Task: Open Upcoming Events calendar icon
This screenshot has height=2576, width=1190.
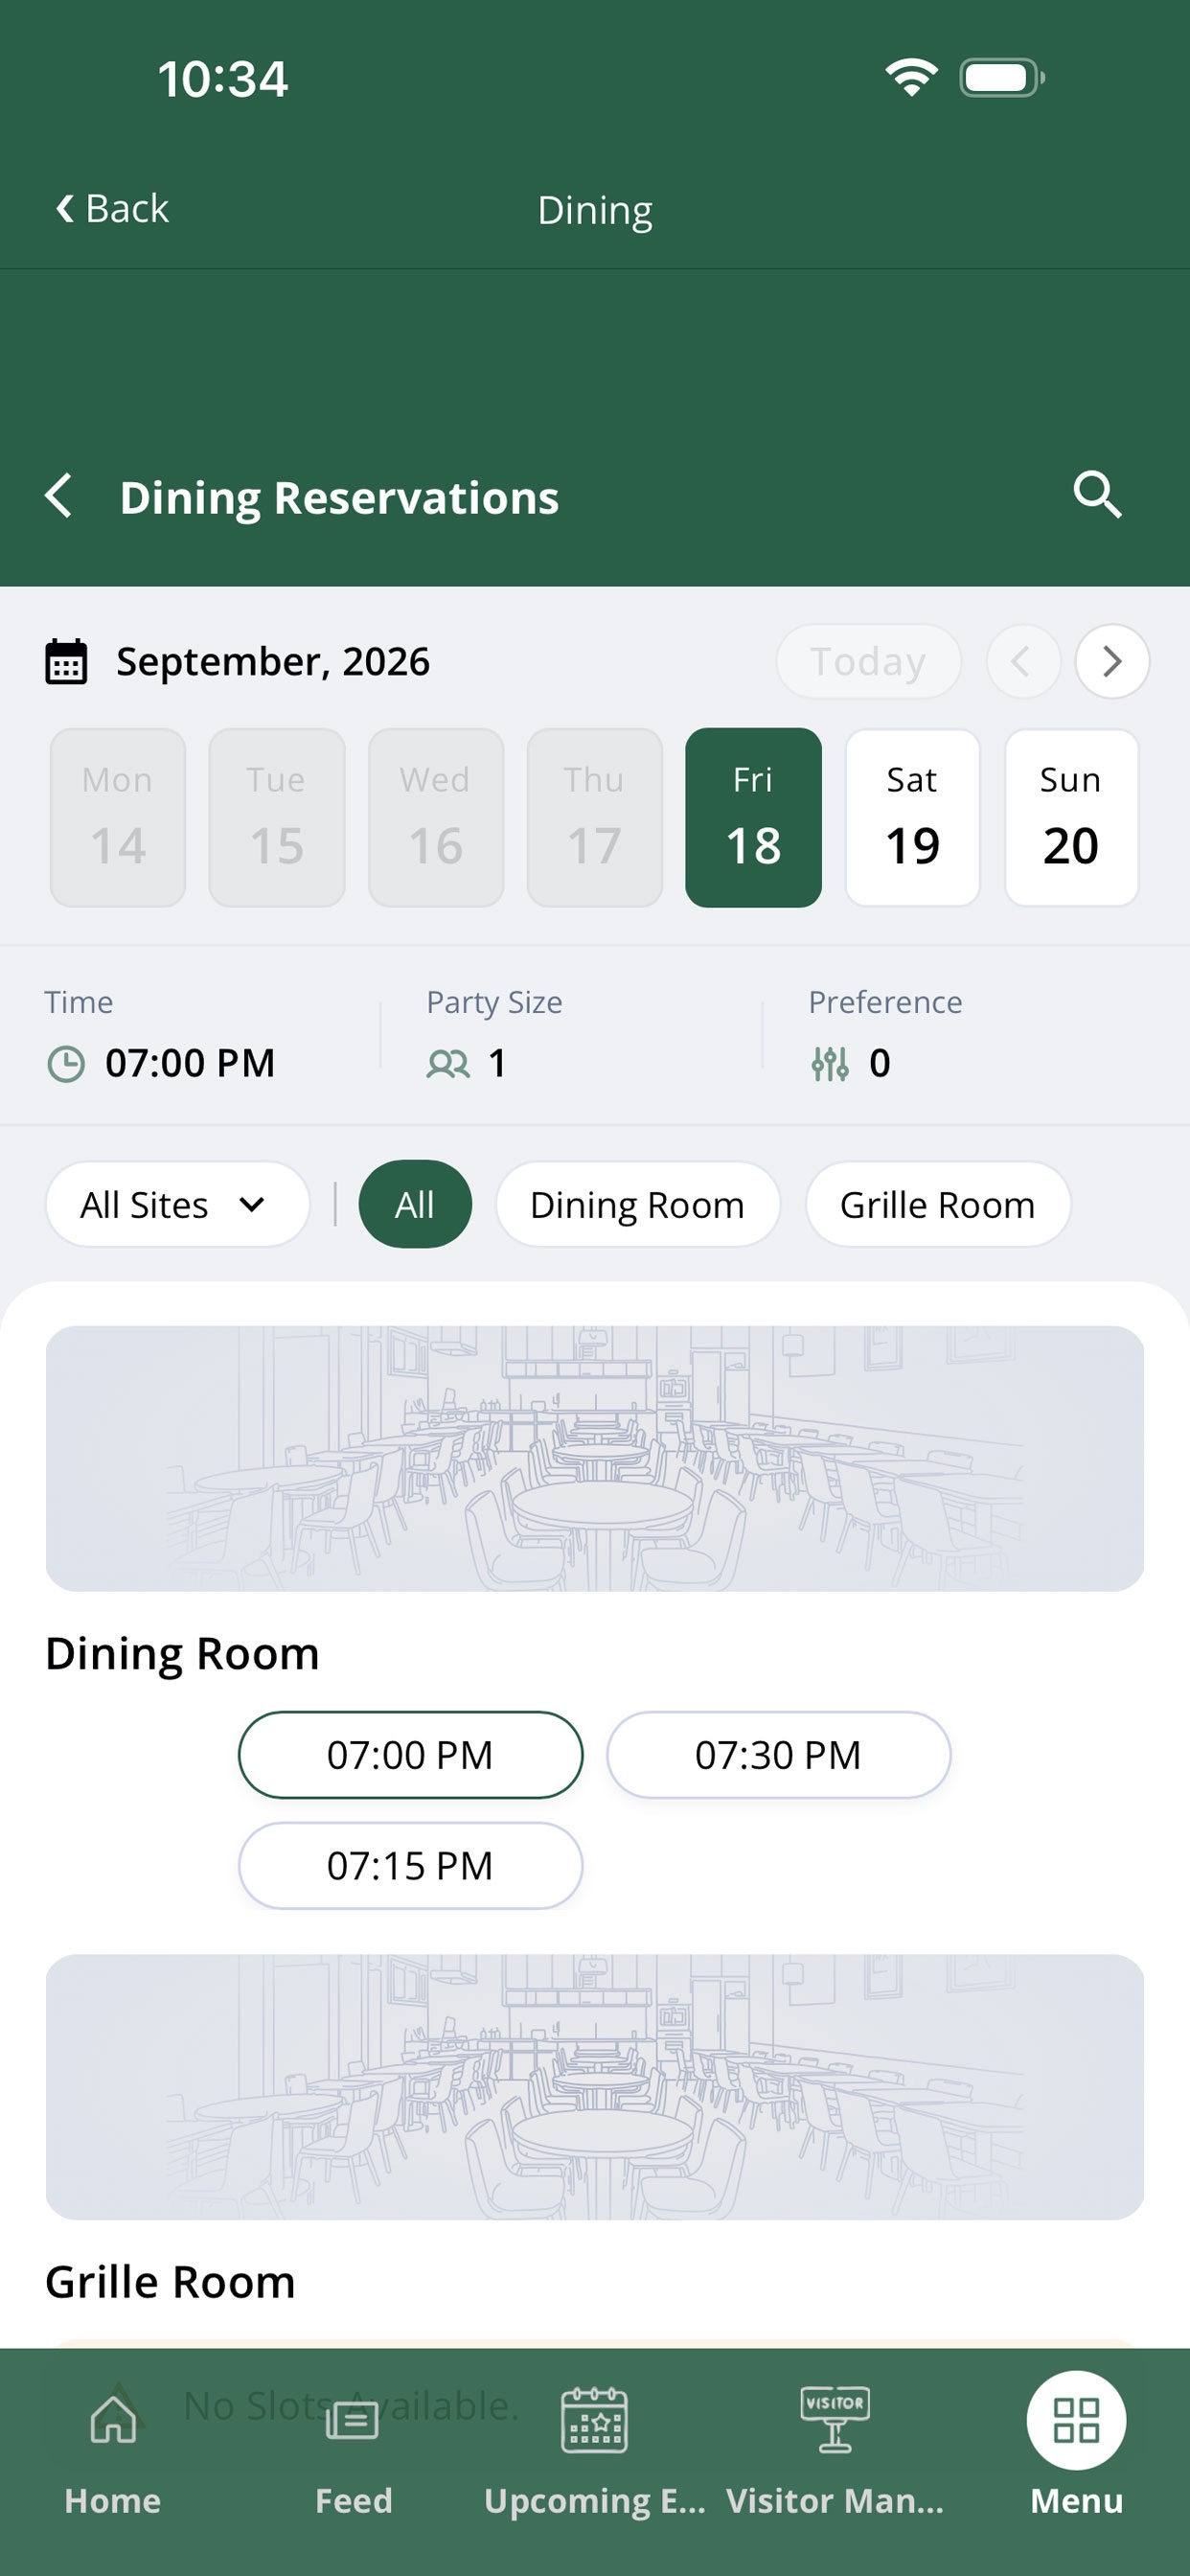Action: tap(595, 2420)
